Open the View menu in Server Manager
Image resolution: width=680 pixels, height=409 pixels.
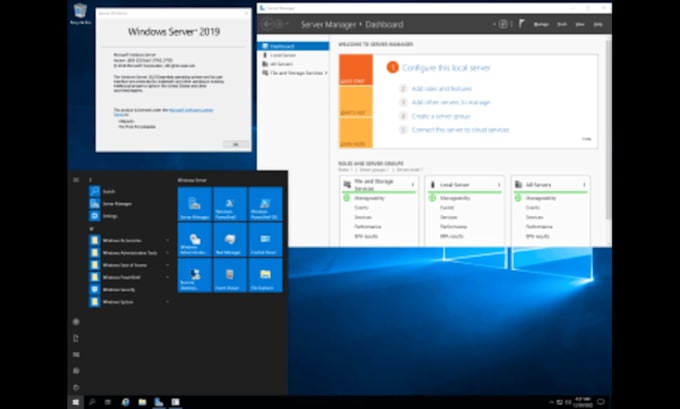(x=580, y=24)
